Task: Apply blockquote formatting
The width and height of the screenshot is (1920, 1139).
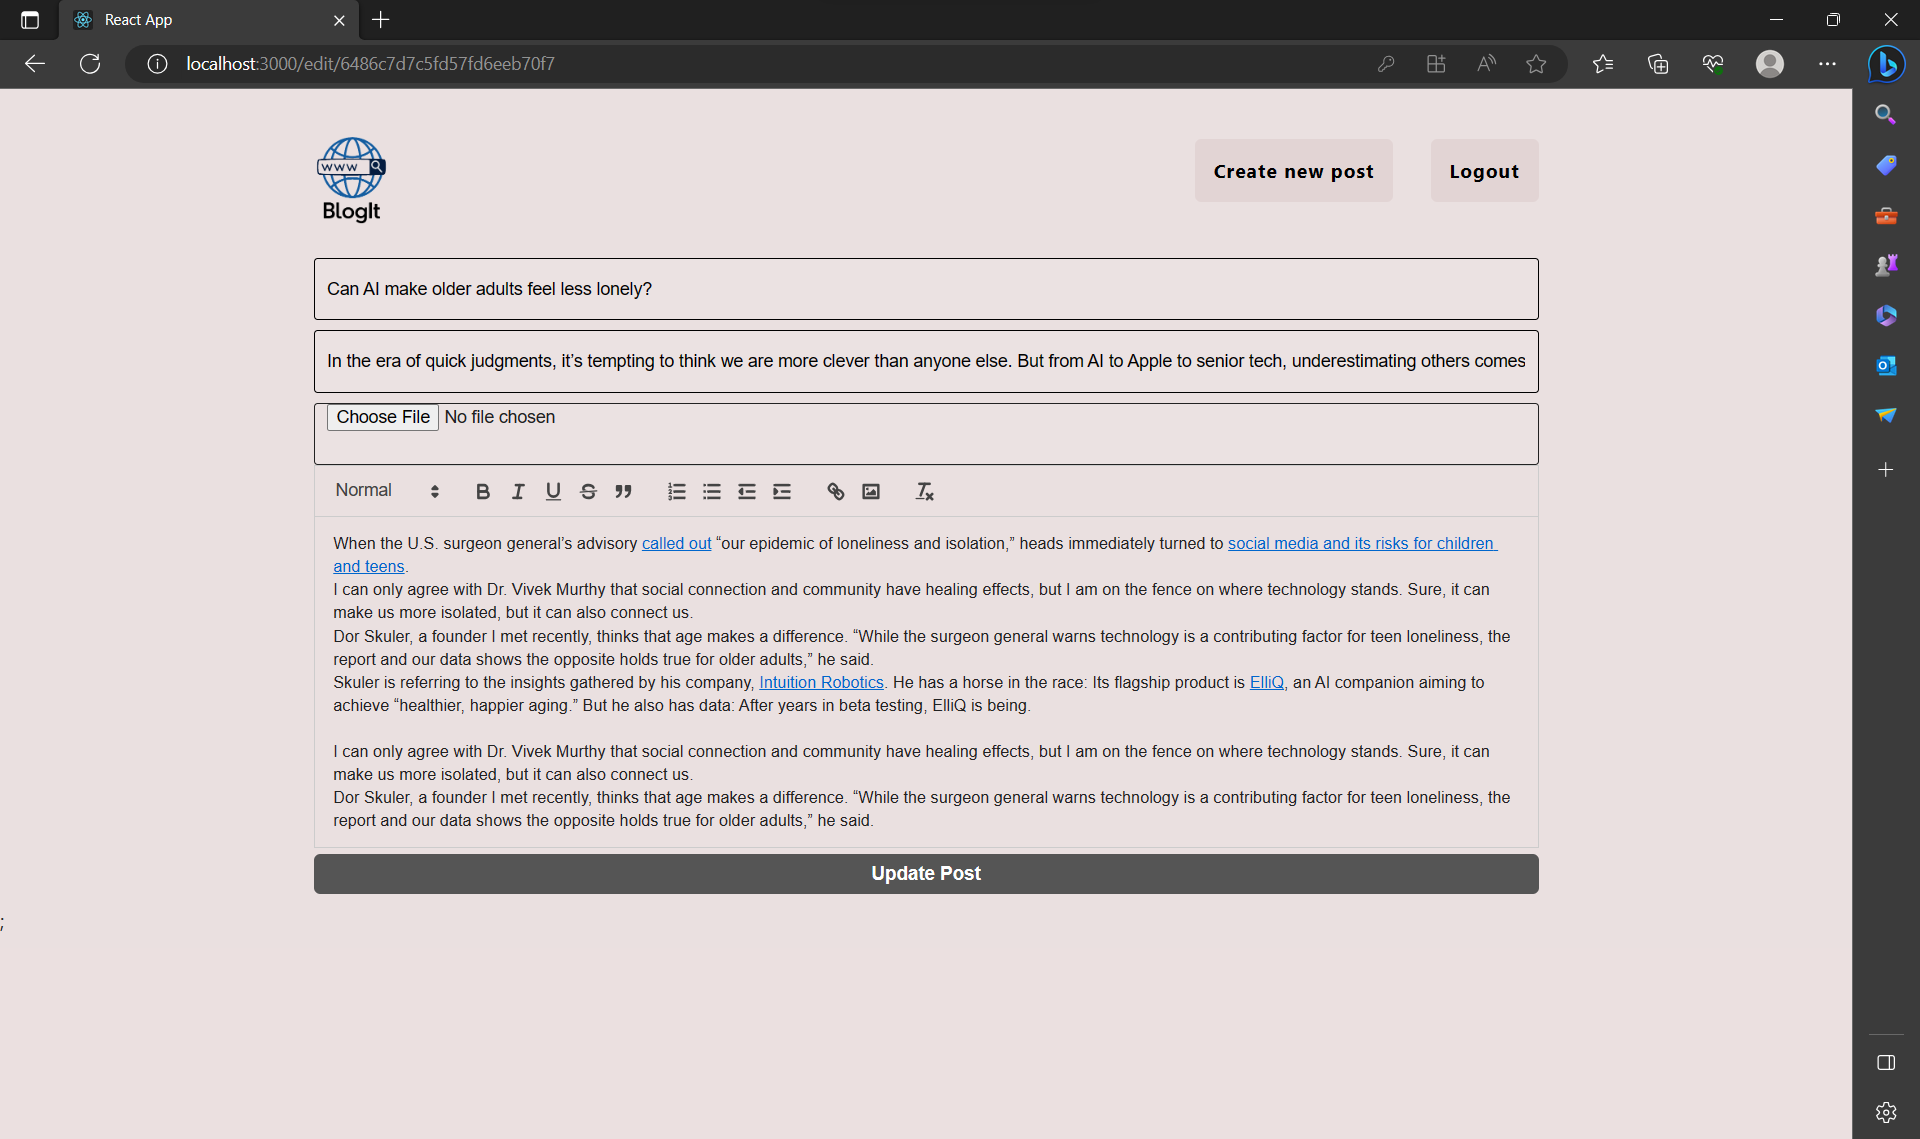Action: click(623, 491)
